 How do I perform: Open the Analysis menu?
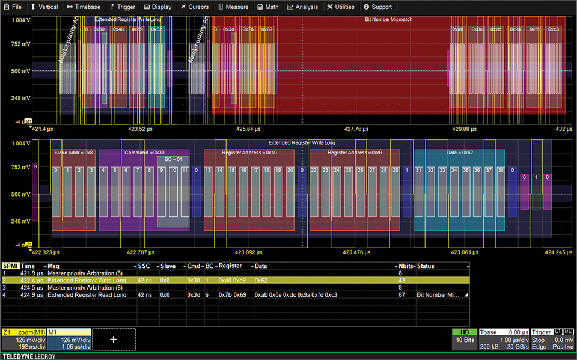(x=302, y=7)
